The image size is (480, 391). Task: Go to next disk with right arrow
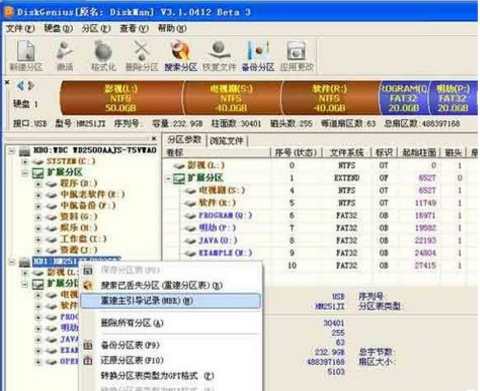tap(31, 86)
